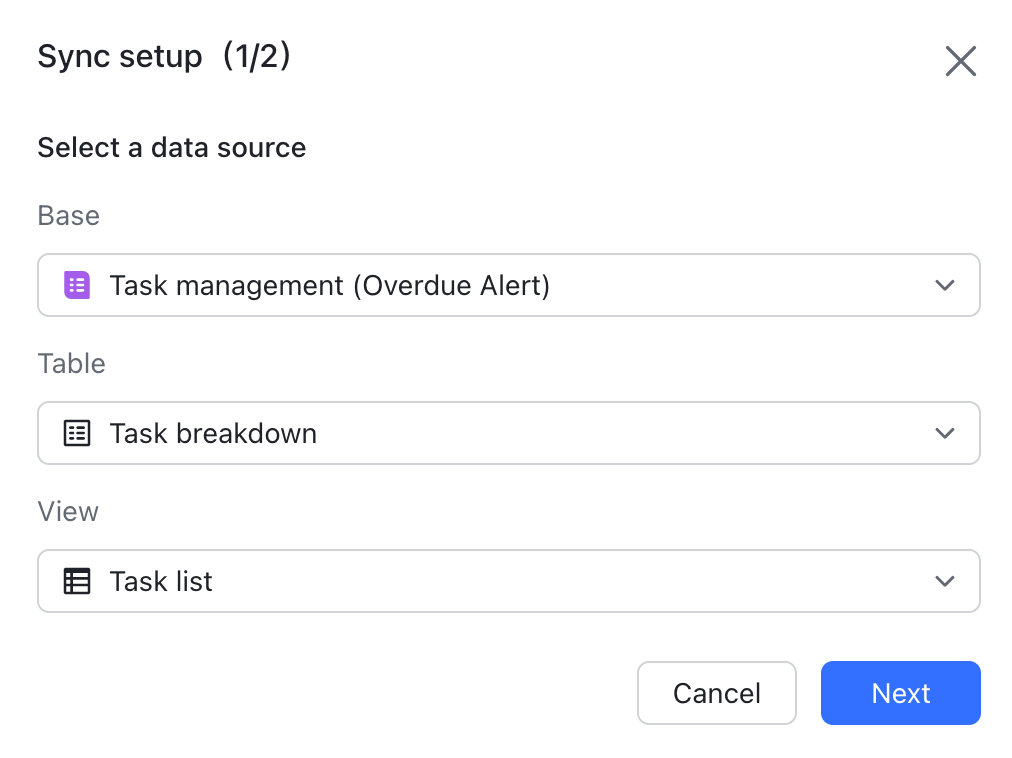Image resolution: width=1012 pixels, height=758 pixels.
Task: Click the data source icon for Overdue Alert base
Action: click(x=76, y=285)
